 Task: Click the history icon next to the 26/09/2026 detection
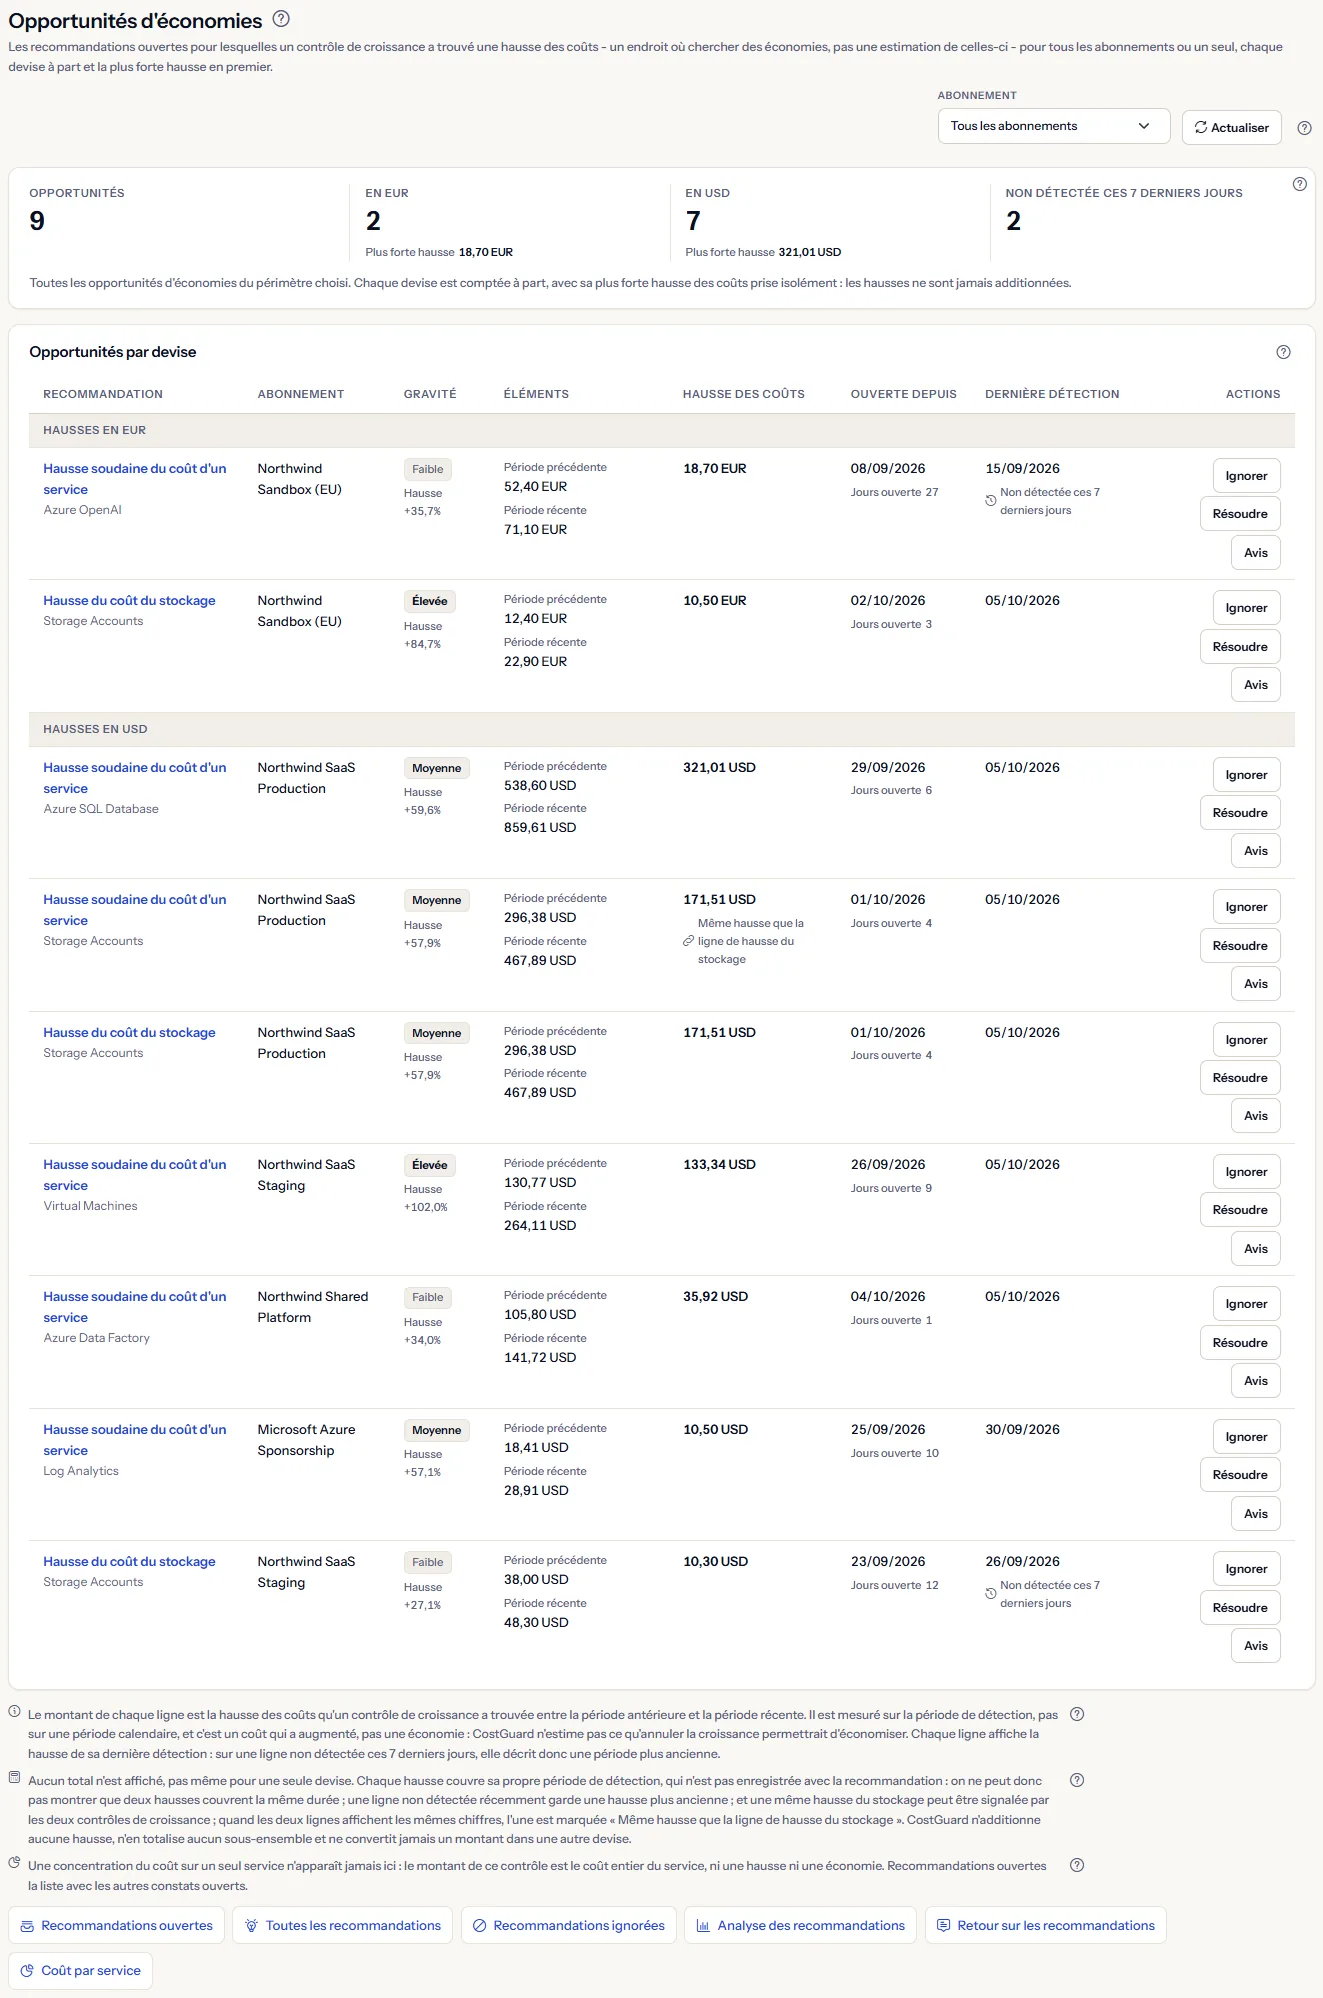pos(991,1594)
